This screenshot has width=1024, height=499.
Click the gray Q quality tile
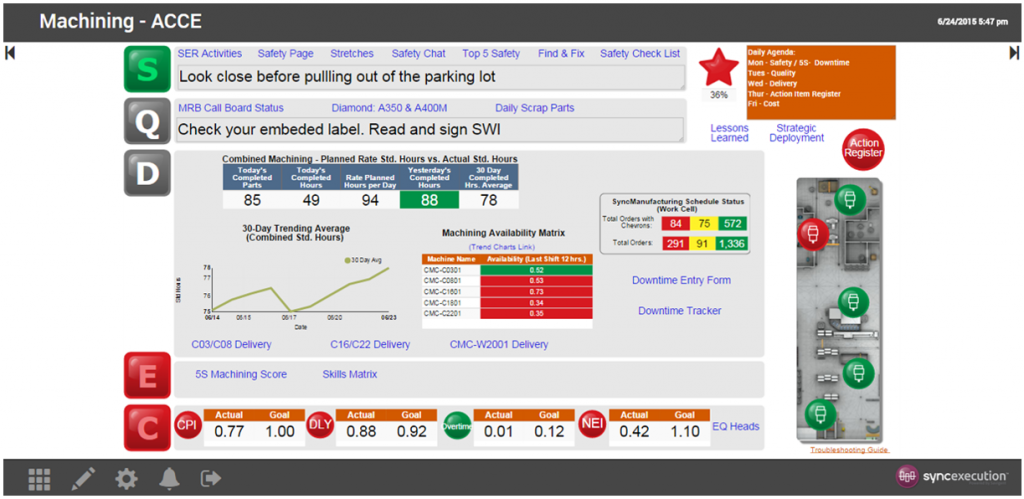point(147,122)
